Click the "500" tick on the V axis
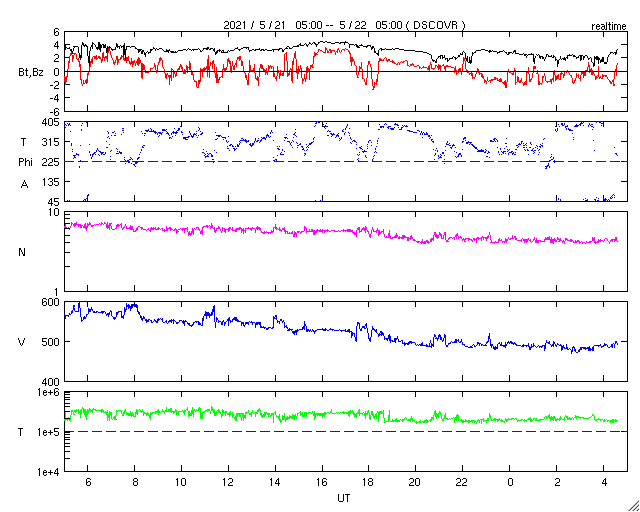This screenshot has width=640, height=512. click(52, 342)
